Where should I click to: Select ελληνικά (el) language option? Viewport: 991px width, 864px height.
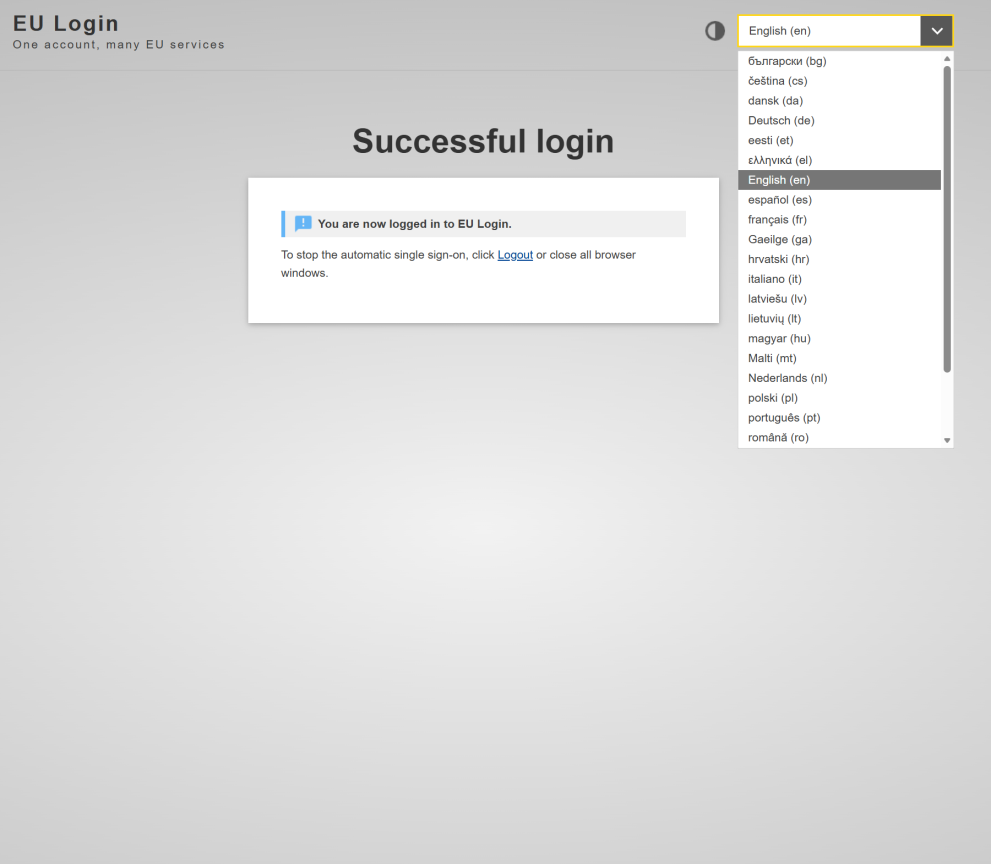tap(780, 160)
